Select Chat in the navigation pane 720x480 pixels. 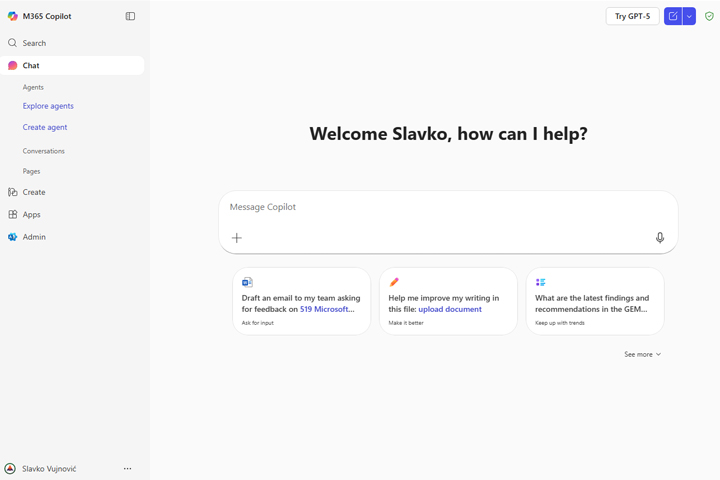coord(31,65)
